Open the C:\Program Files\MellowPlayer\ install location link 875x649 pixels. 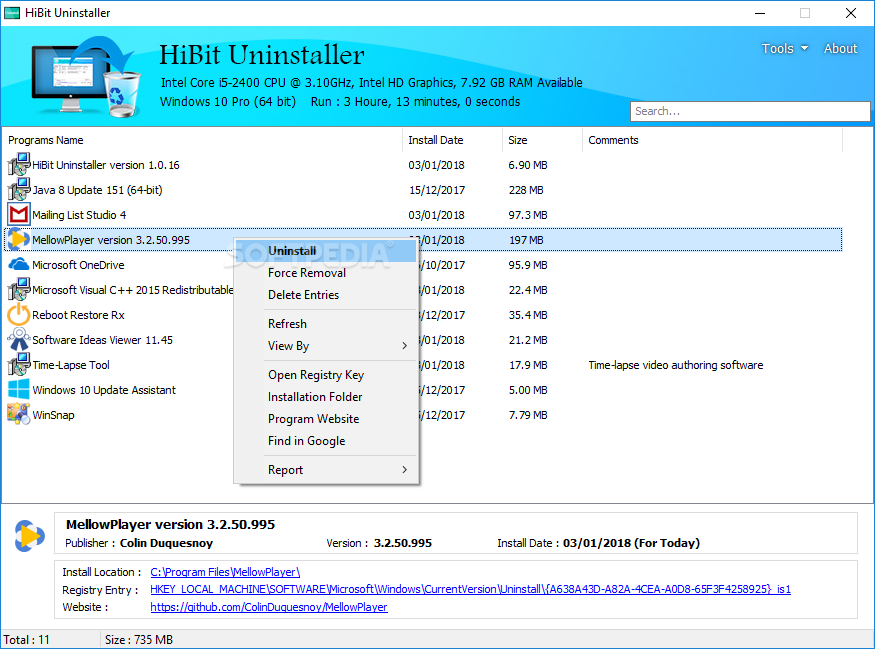point(225,572)
